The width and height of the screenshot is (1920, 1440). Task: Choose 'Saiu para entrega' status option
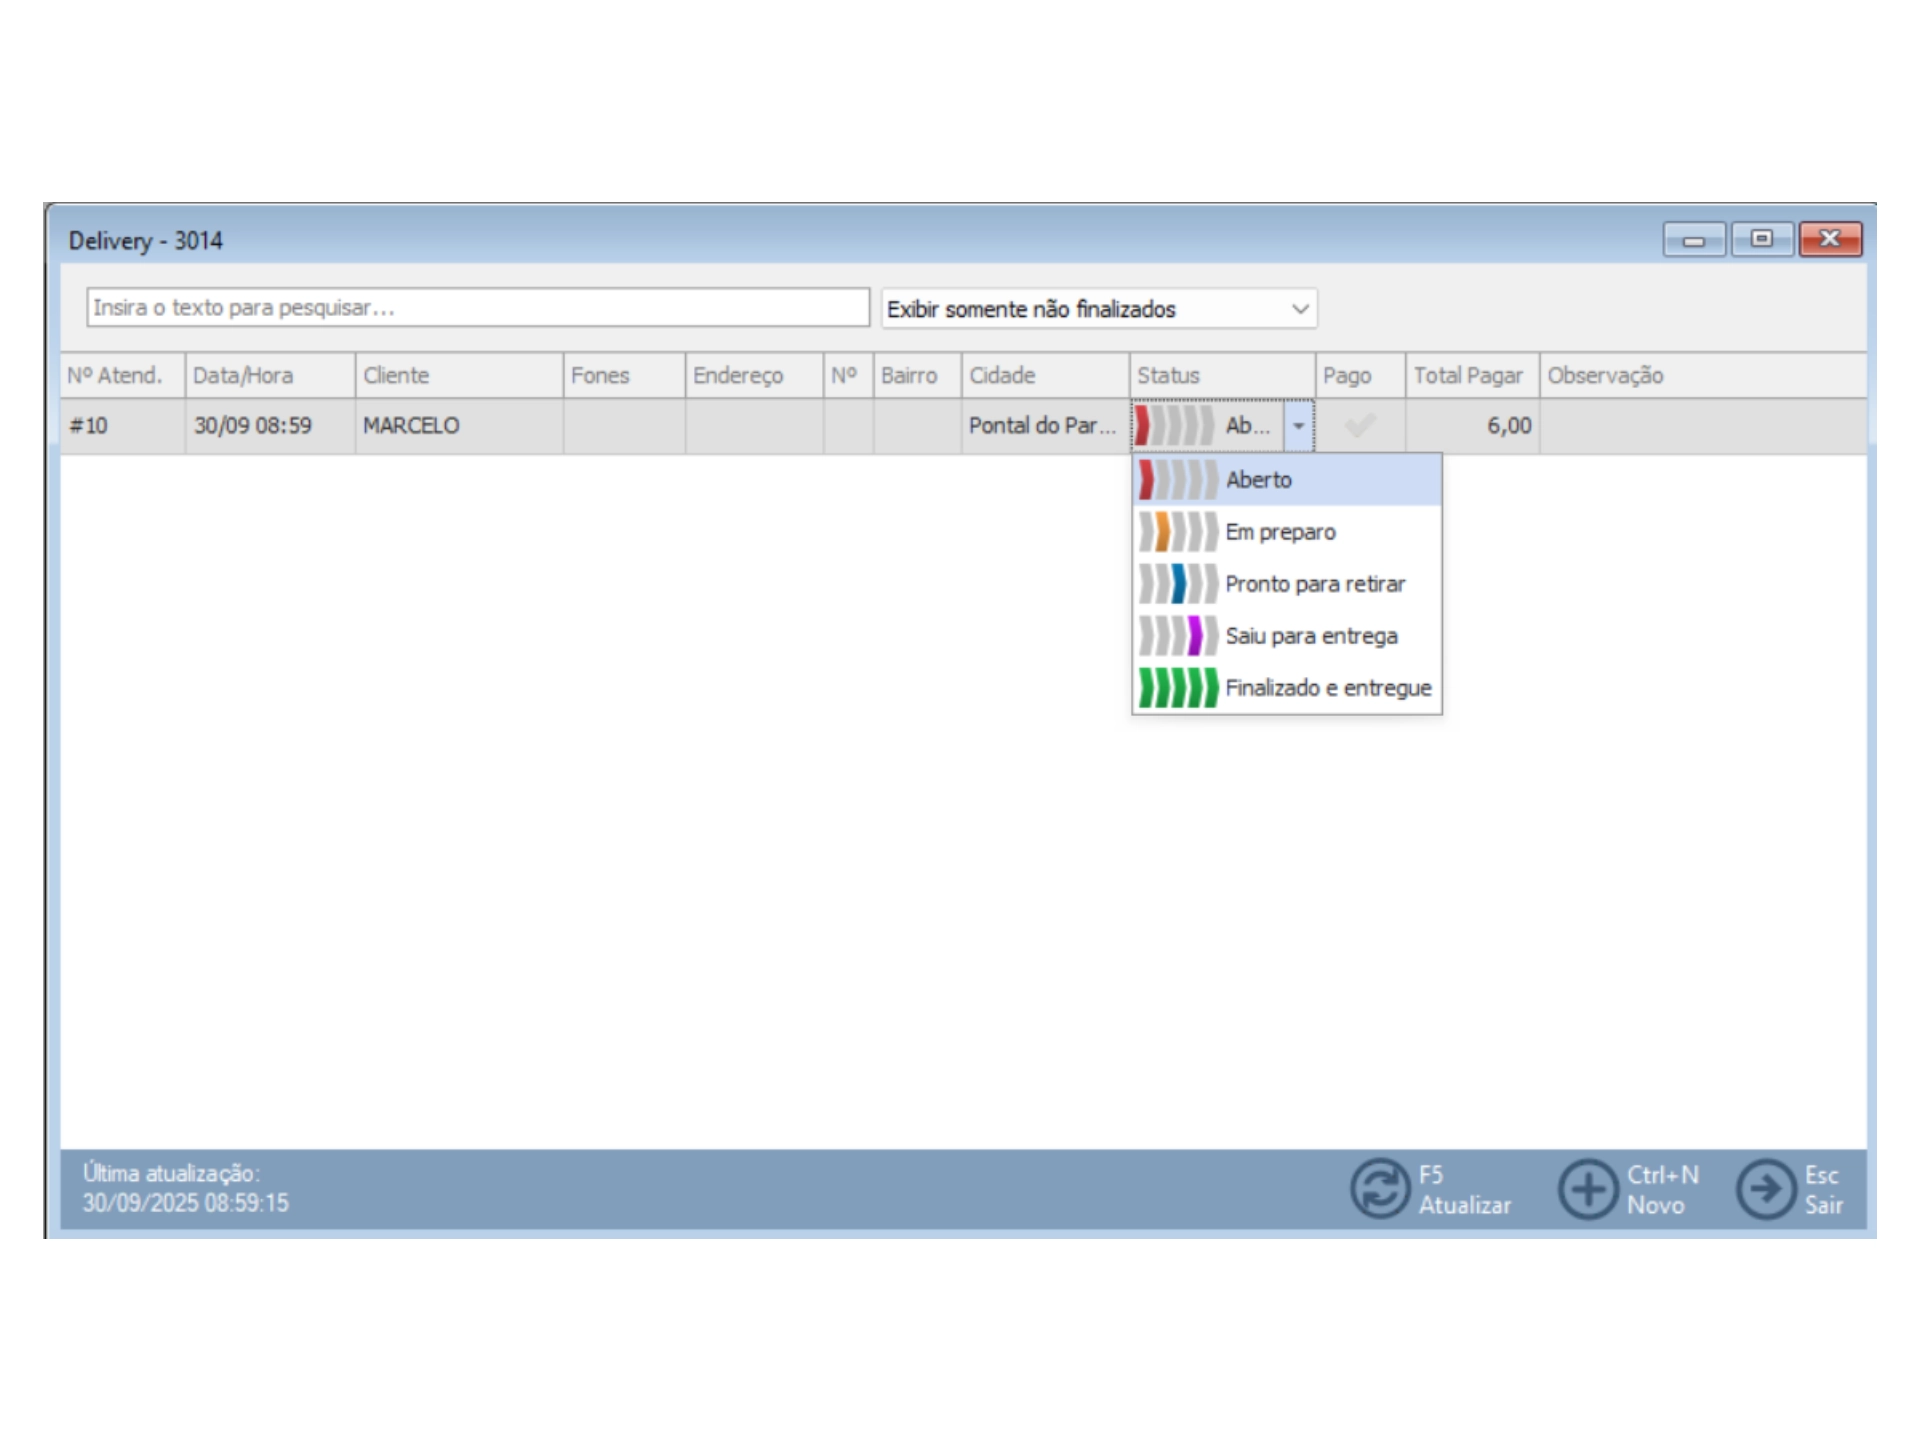[1311, 636]
